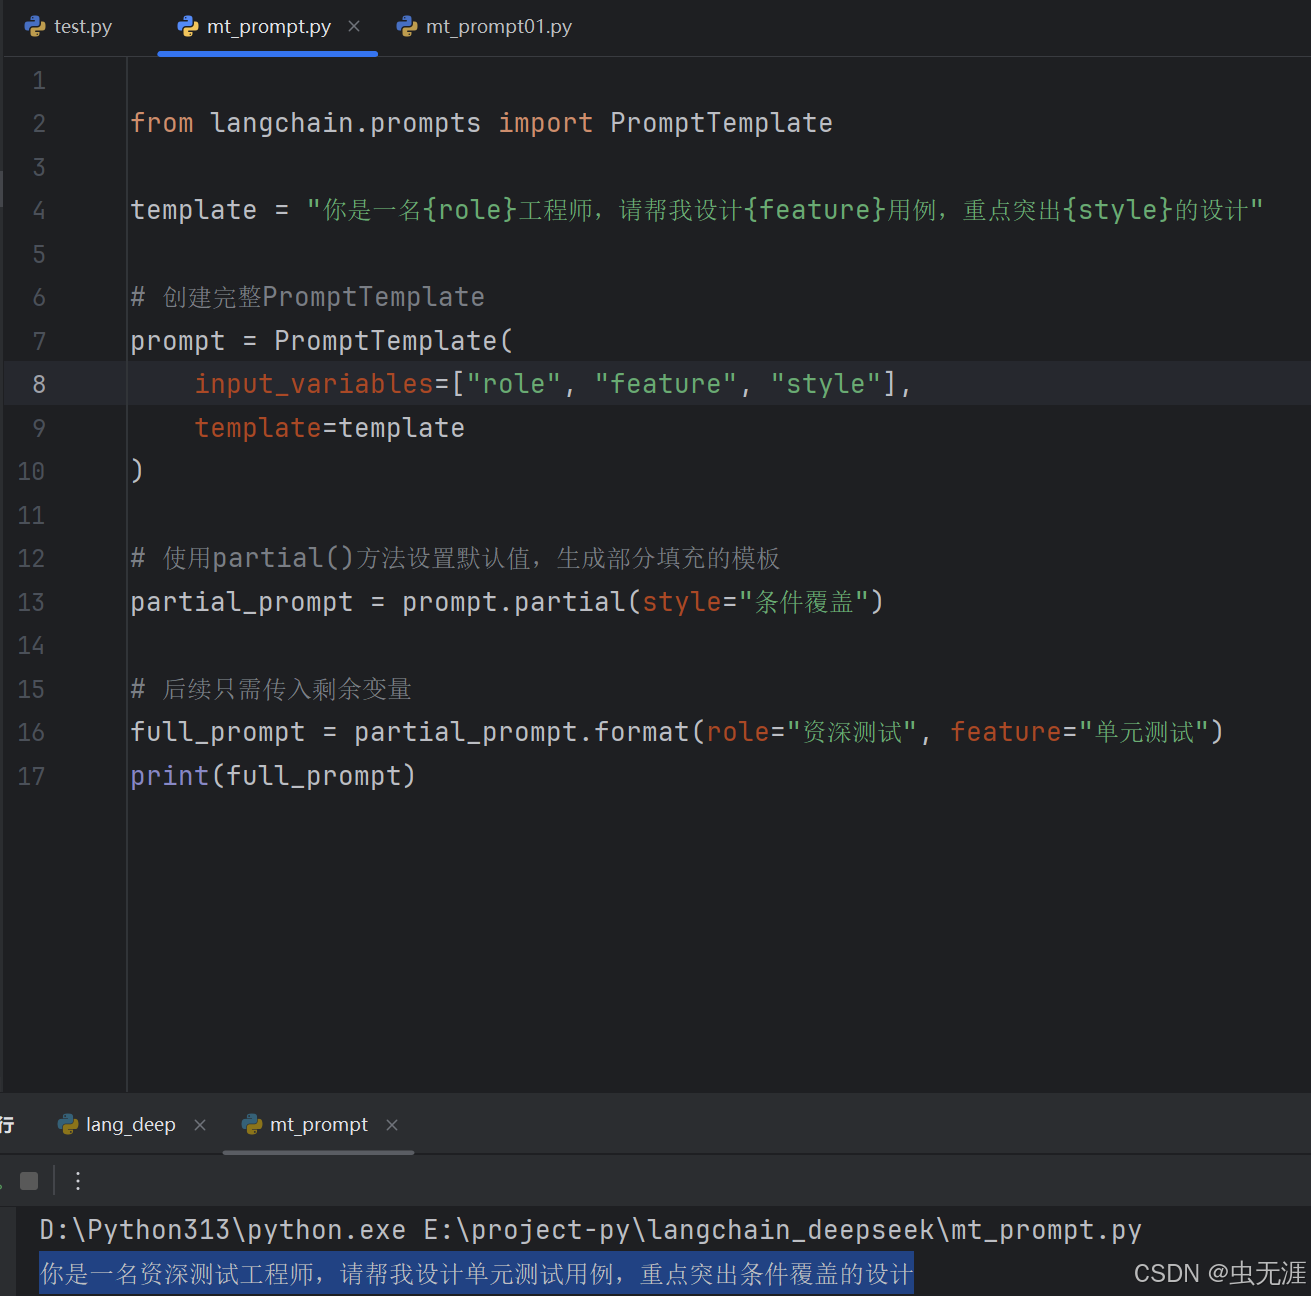Click line number 17 in the gutter
This screenshot has height=1296, width=1311.
pos(31,776)
